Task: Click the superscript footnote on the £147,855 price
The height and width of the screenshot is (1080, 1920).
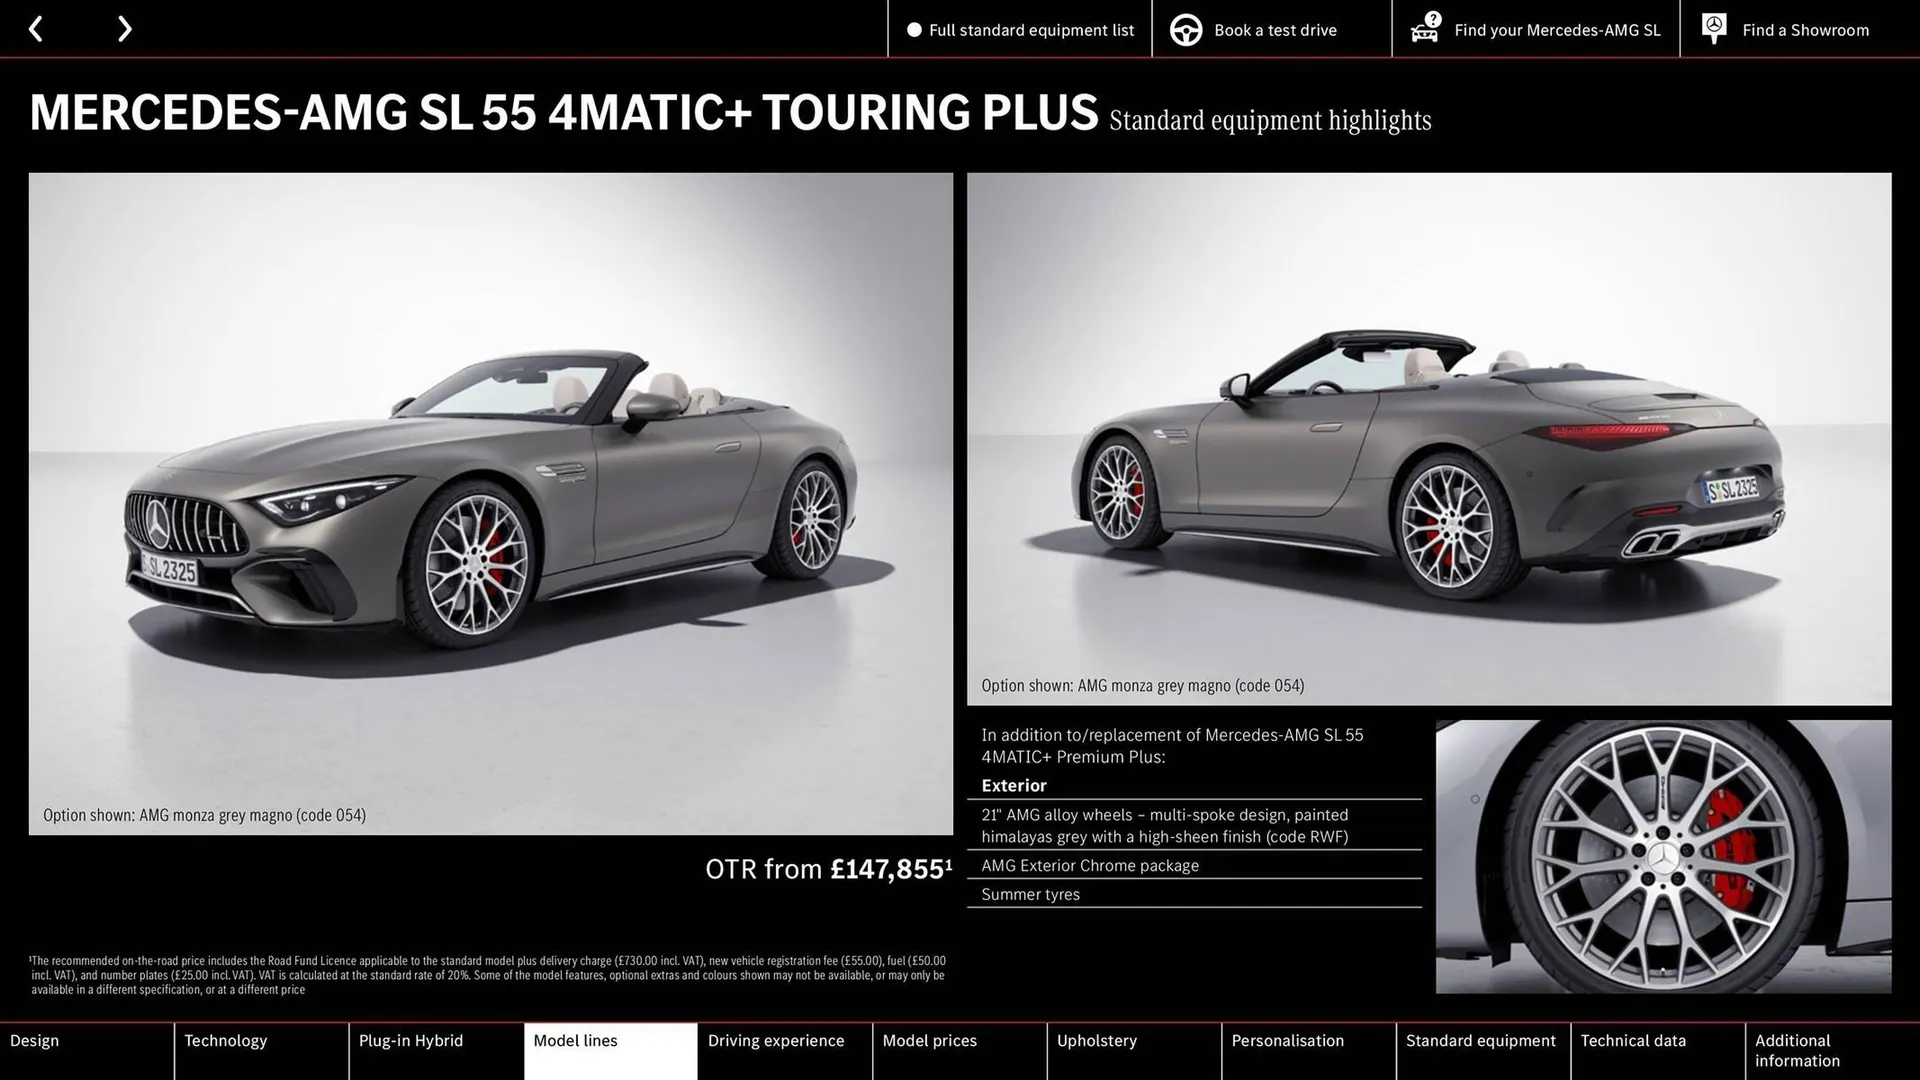Action: (946, 862)
